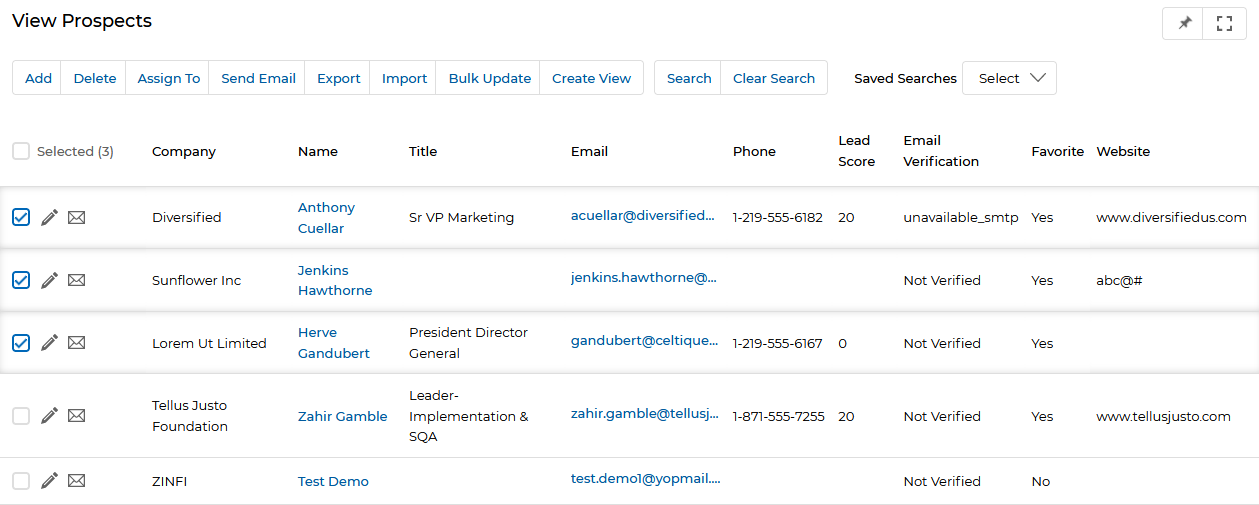Click the Email column header

coord(589,151)
